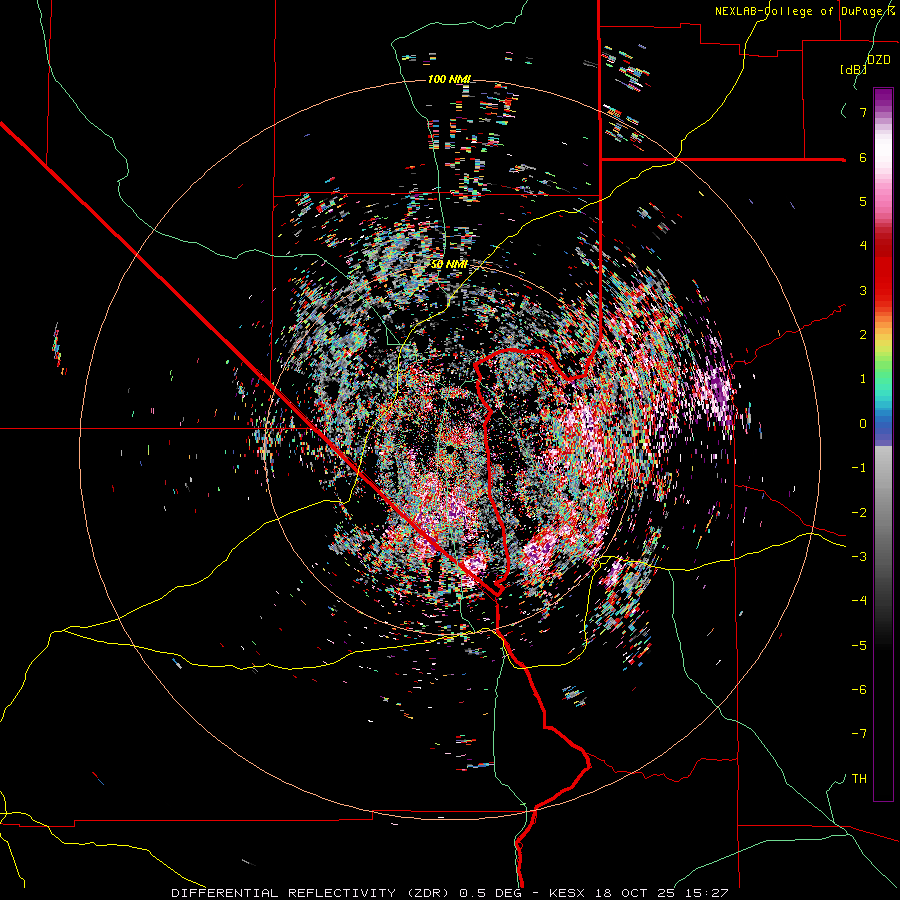Screen dimensions: 900x900
Task: Click the -4 value on the dB scale
Action: [x=859, y=601]
